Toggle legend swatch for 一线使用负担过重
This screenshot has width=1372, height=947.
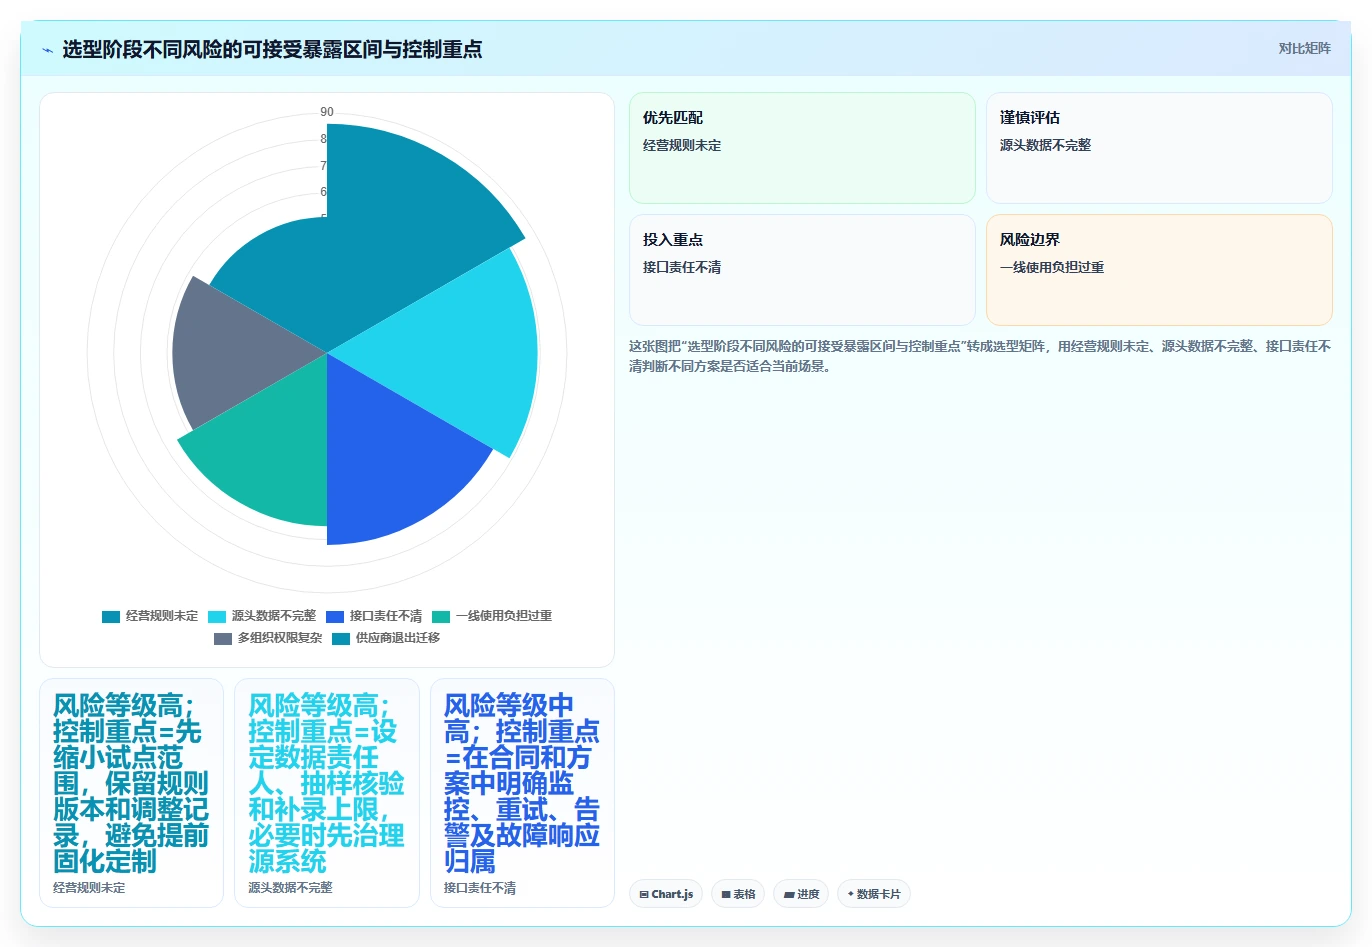coord(441,616)
